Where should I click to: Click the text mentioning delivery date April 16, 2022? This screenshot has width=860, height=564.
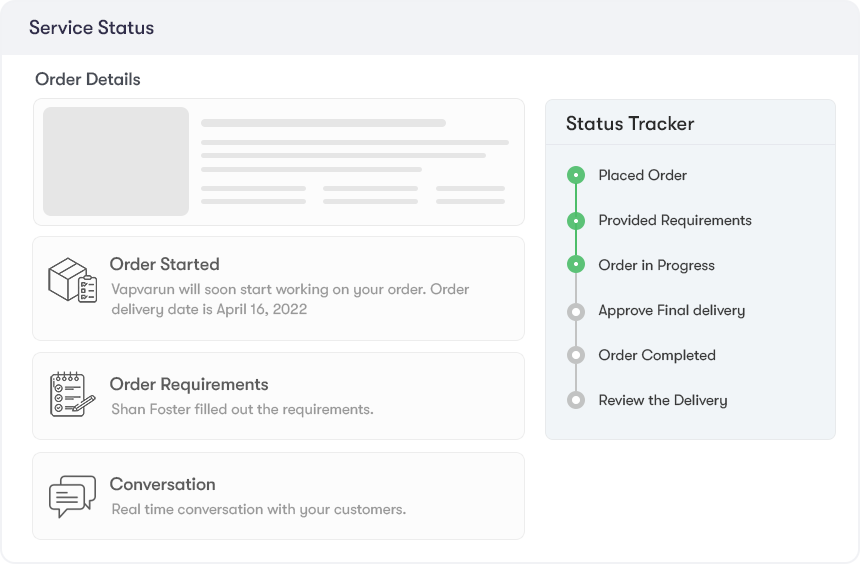(290, 299)
